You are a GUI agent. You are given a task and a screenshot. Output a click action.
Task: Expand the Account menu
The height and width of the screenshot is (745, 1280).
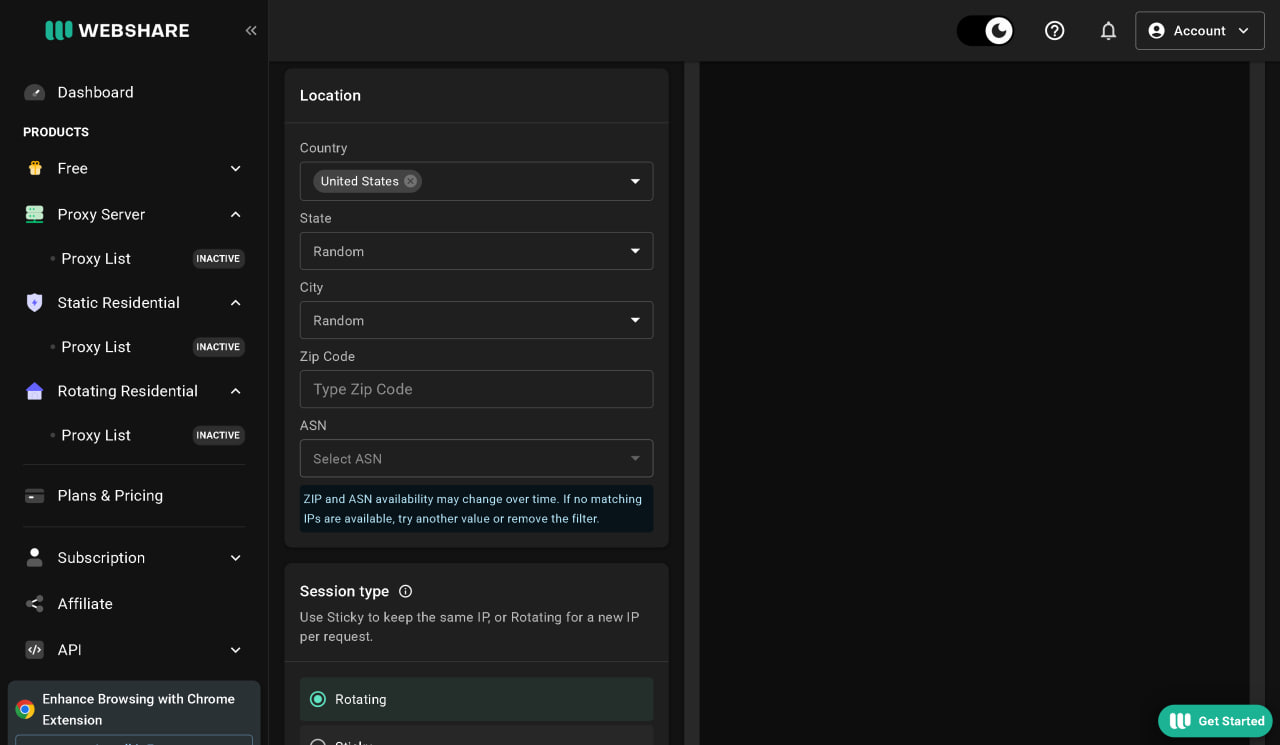click(x=1200, y=30)
